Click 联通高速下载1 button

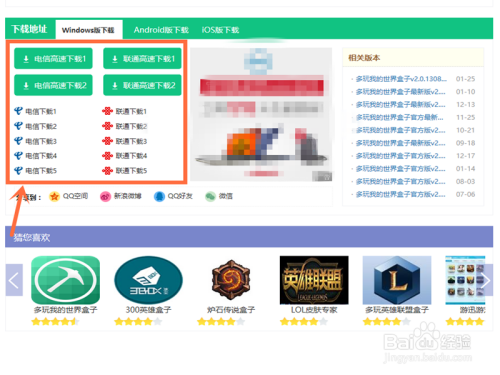(142, 59)
